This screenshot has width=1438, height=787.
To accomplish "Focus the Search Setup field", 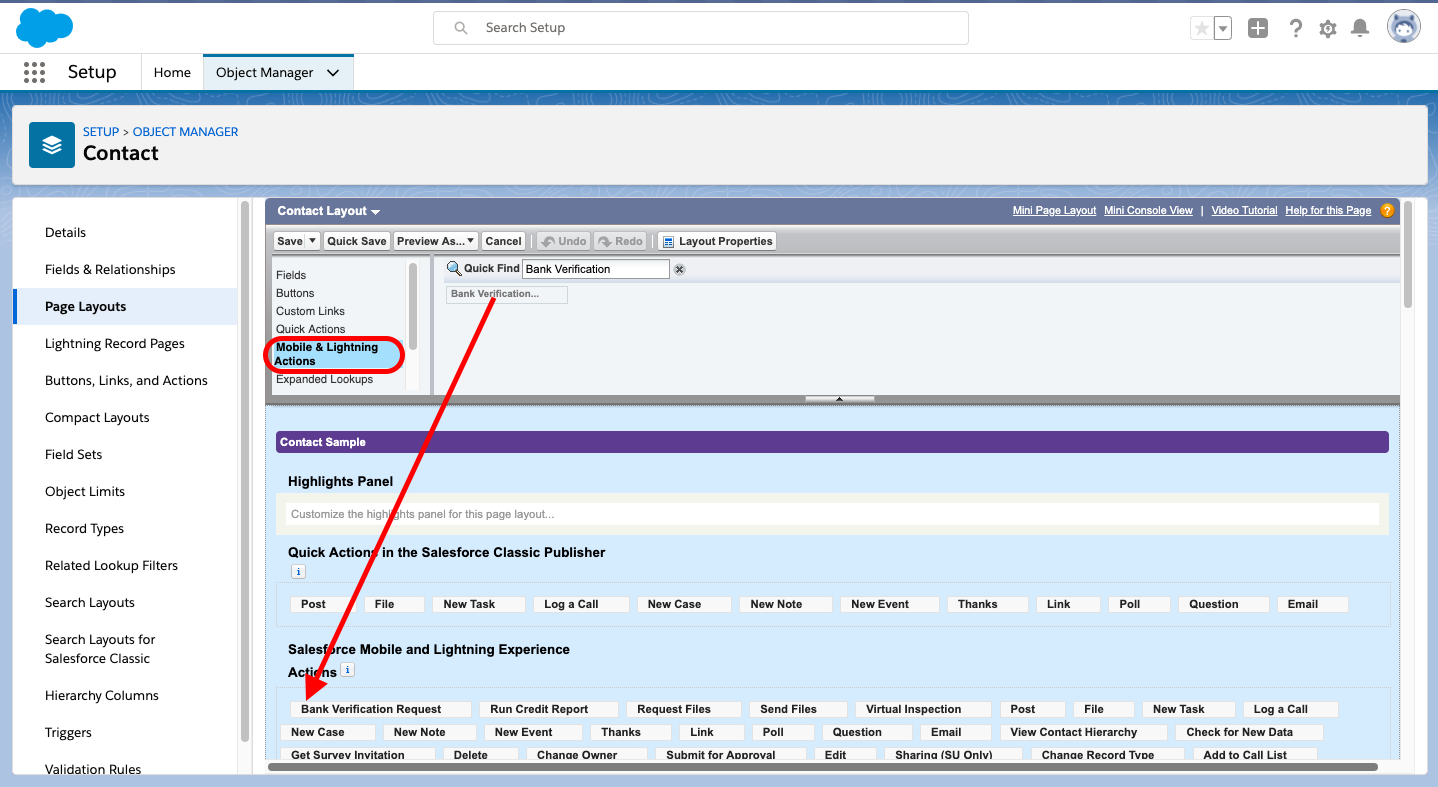I will tap(700, 28).
